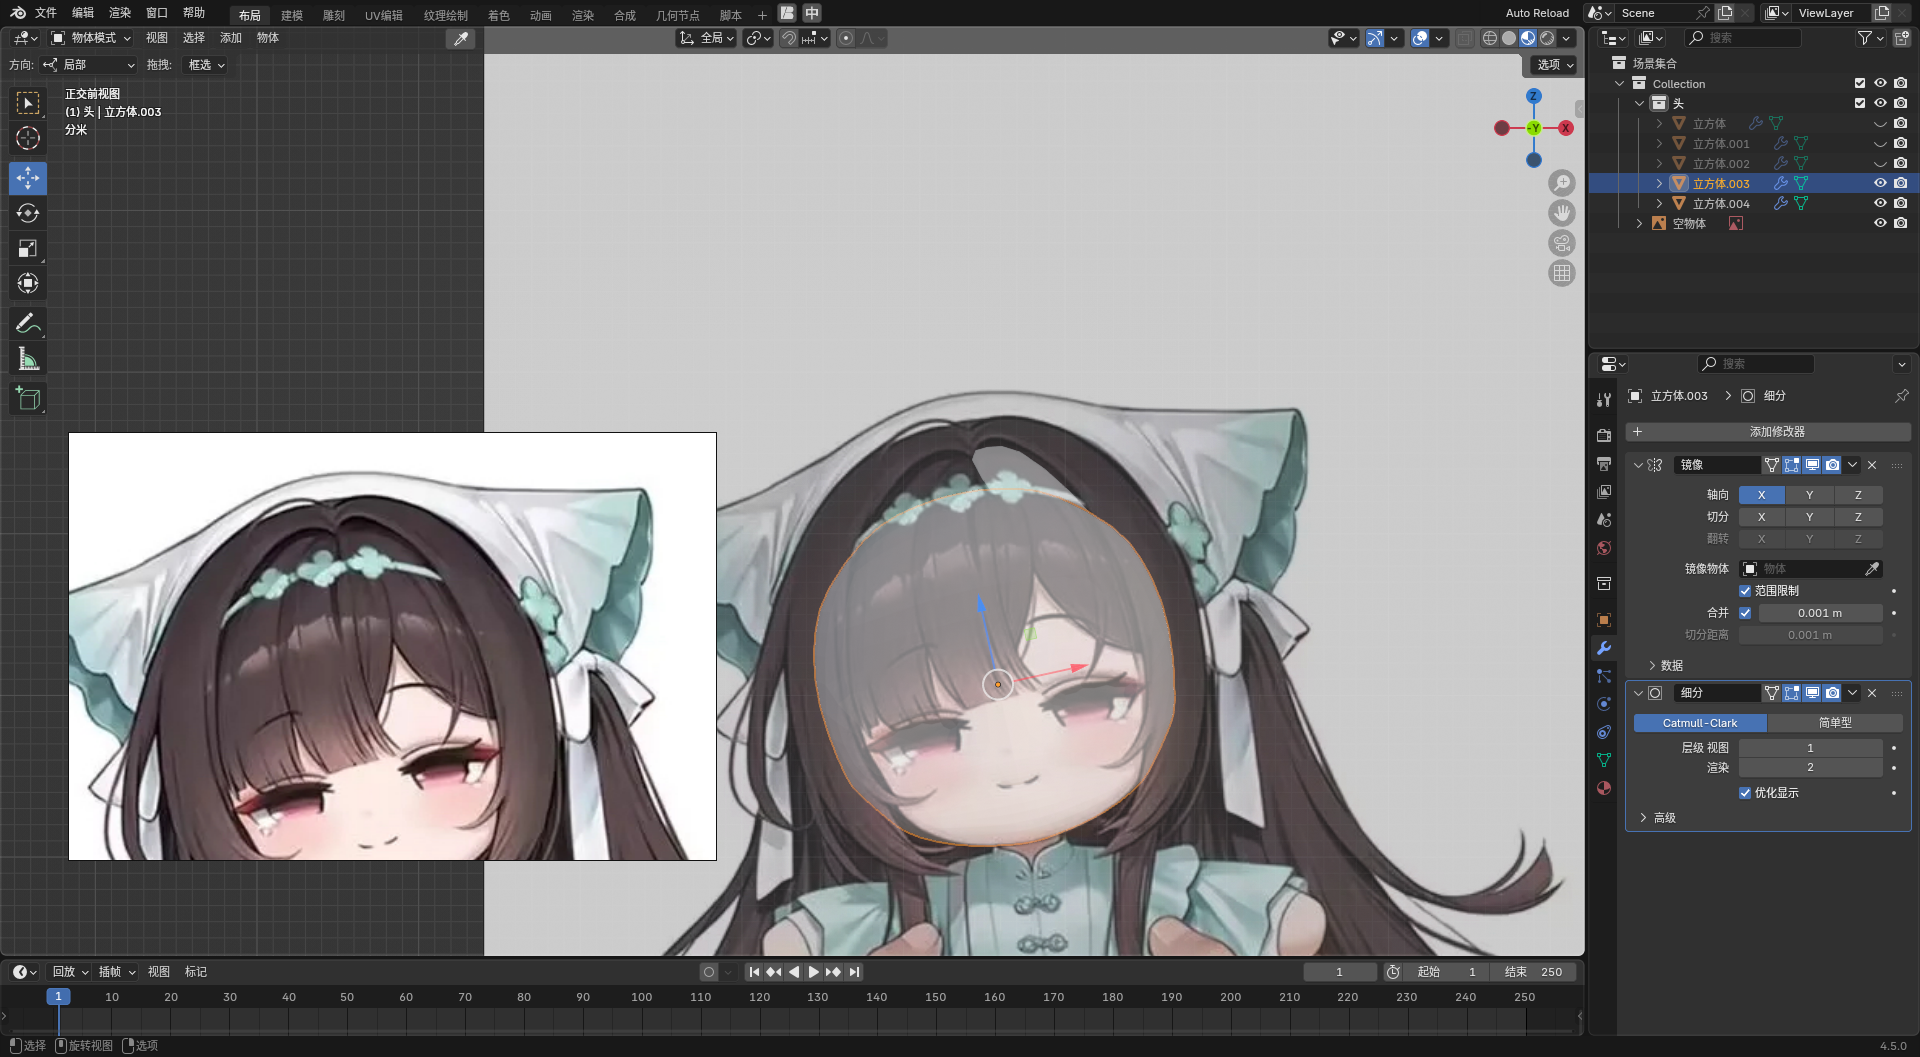The height and width of the screenshot is (1057, 1920).
Task: Disable the 优化显示 checkbox
Action: point(1745,793)
